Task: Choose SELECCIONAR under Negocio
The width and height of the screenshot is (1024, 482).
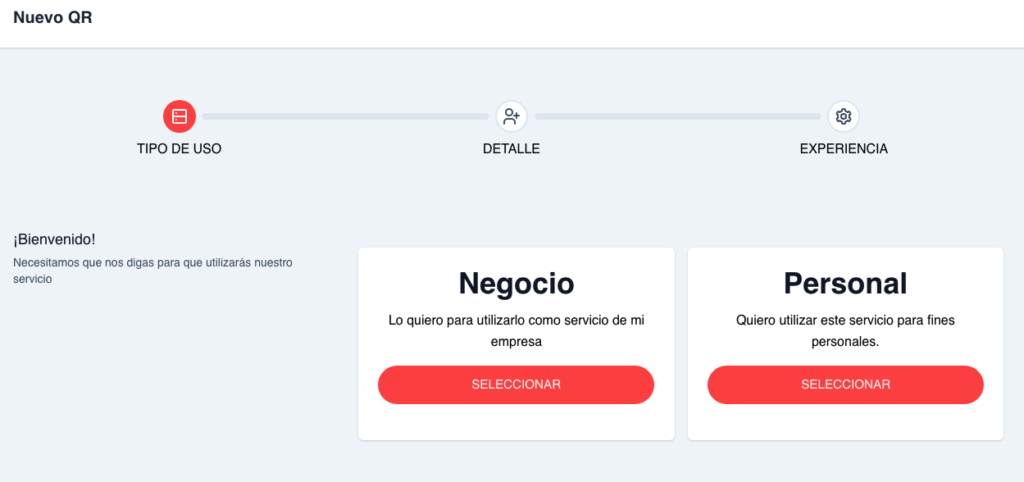Action: [x=516, y=385]
